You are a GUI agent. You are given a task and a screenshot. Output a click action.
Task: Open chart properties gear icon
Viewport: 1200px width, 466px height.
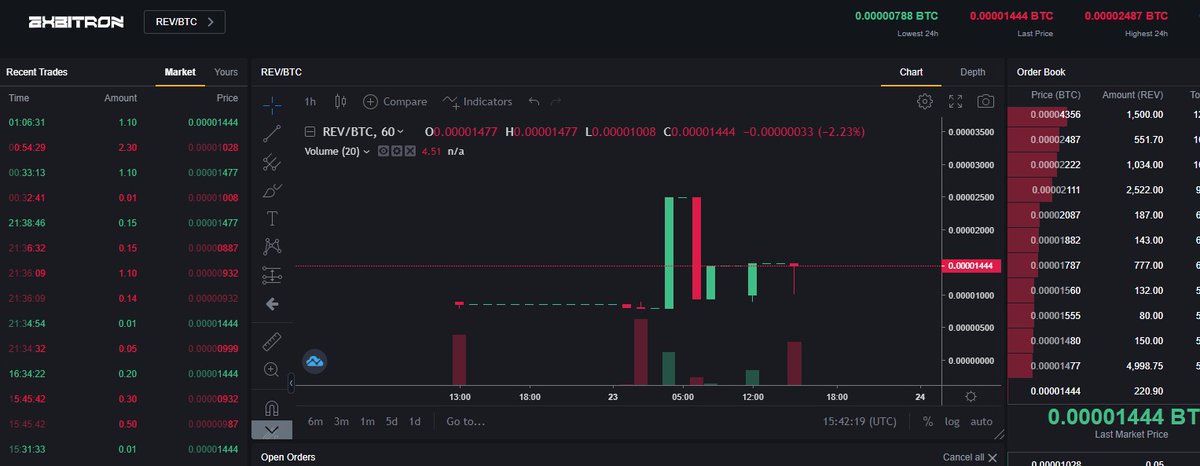point(925,101)
